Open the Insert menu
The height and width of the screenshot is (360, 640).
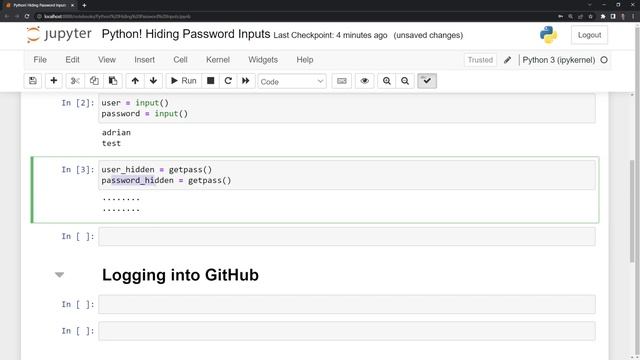pos(144,60)
